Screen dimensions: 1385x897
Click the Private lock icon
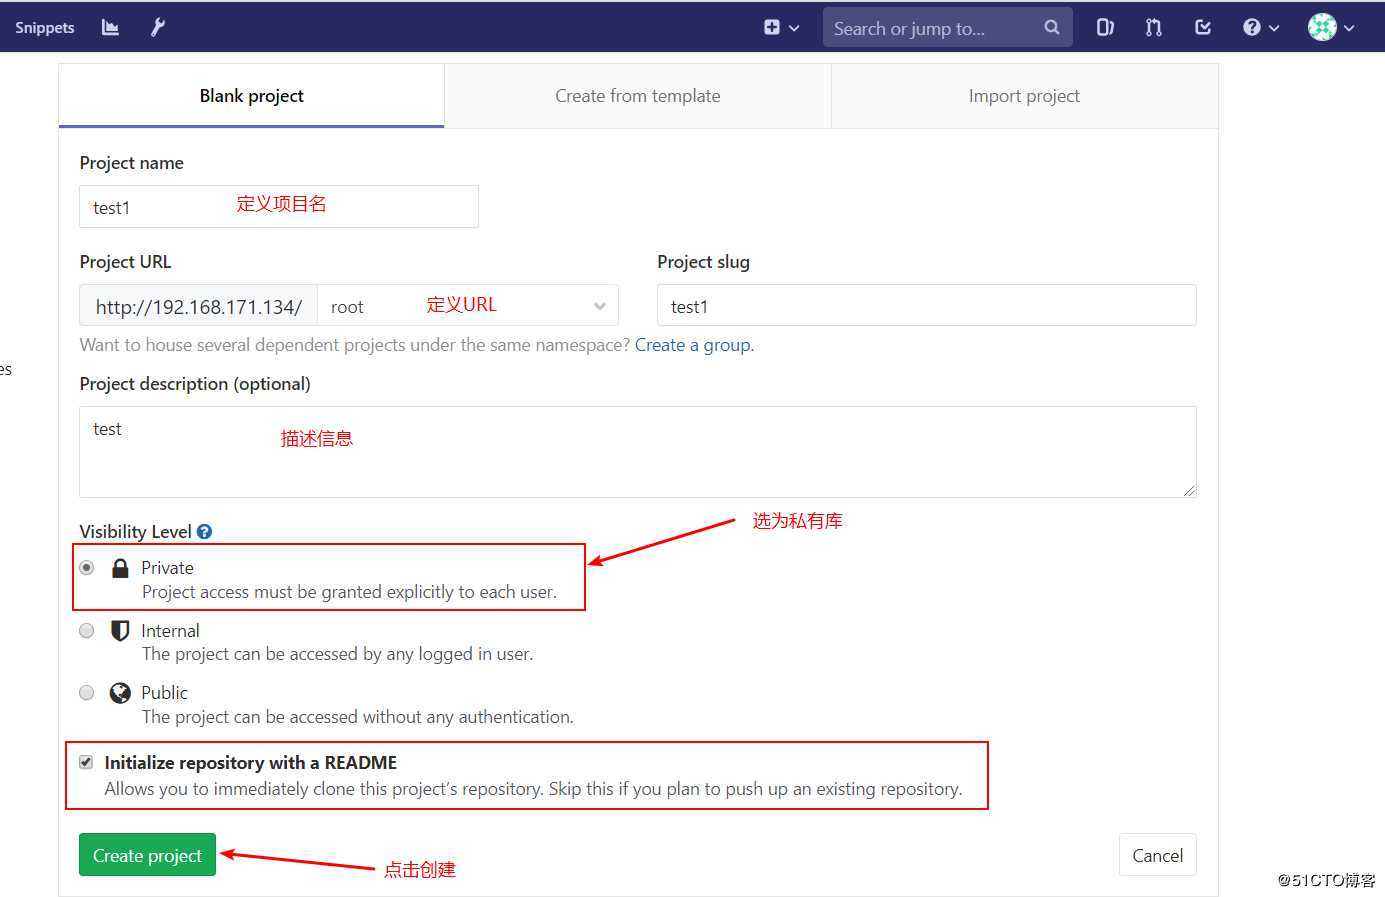pos(120,569)
